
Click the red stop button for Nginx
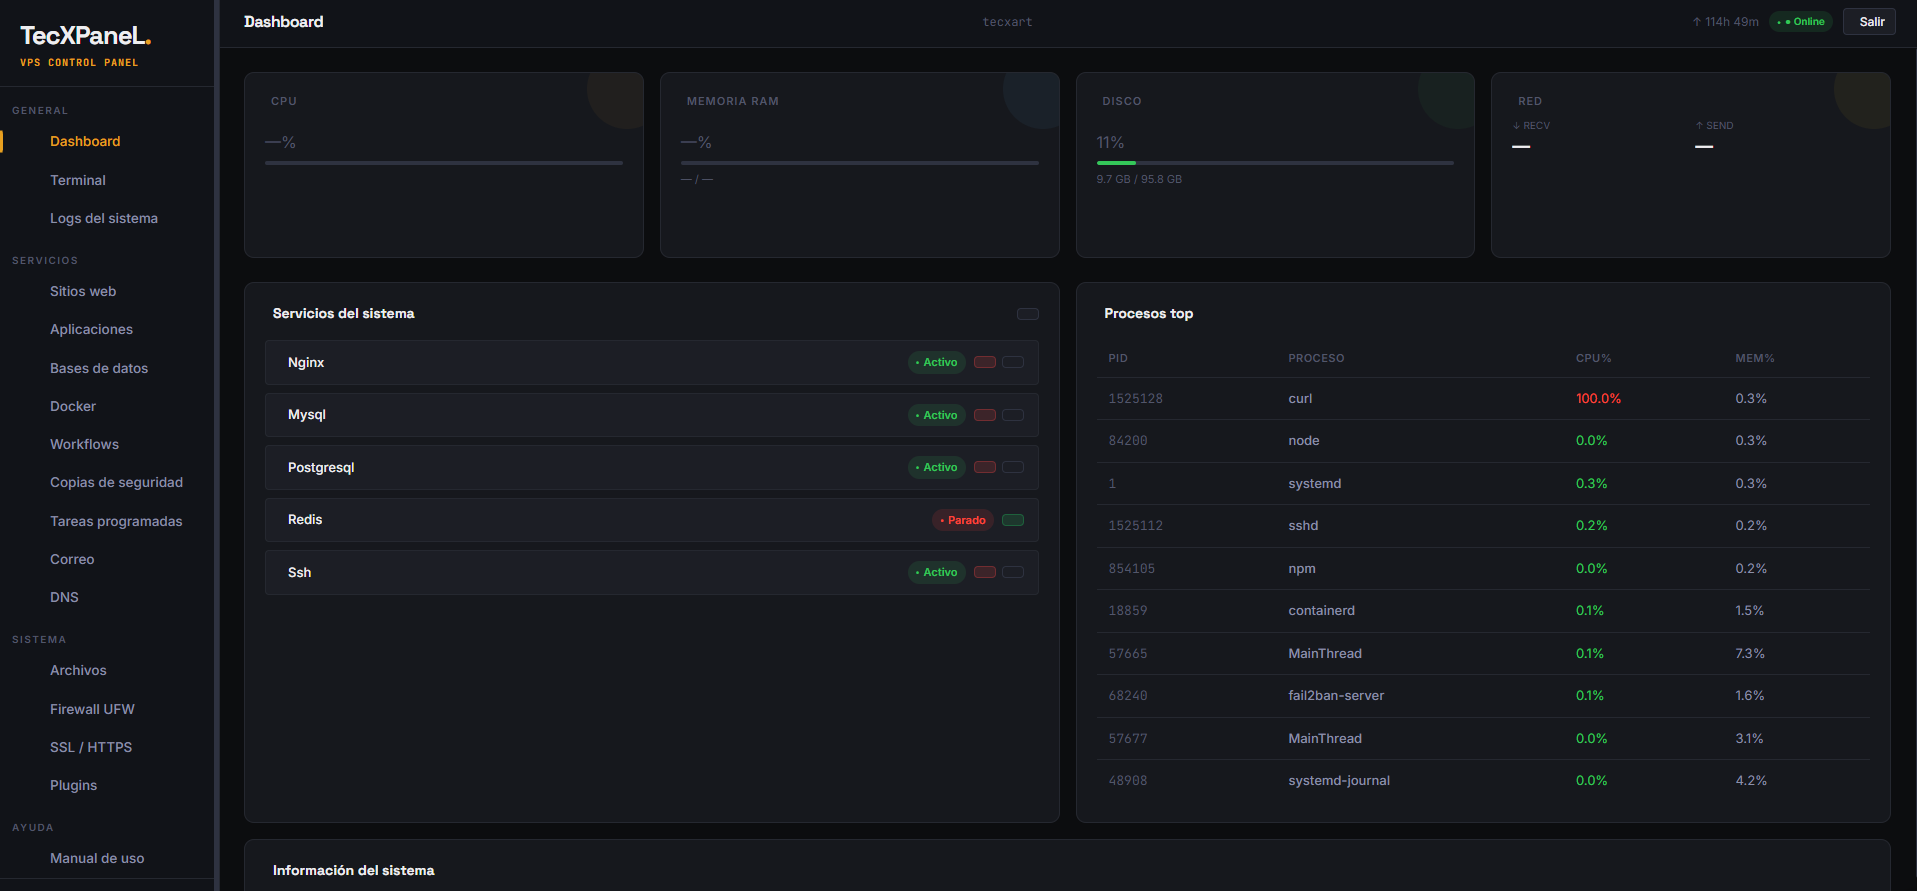[985, 362]
